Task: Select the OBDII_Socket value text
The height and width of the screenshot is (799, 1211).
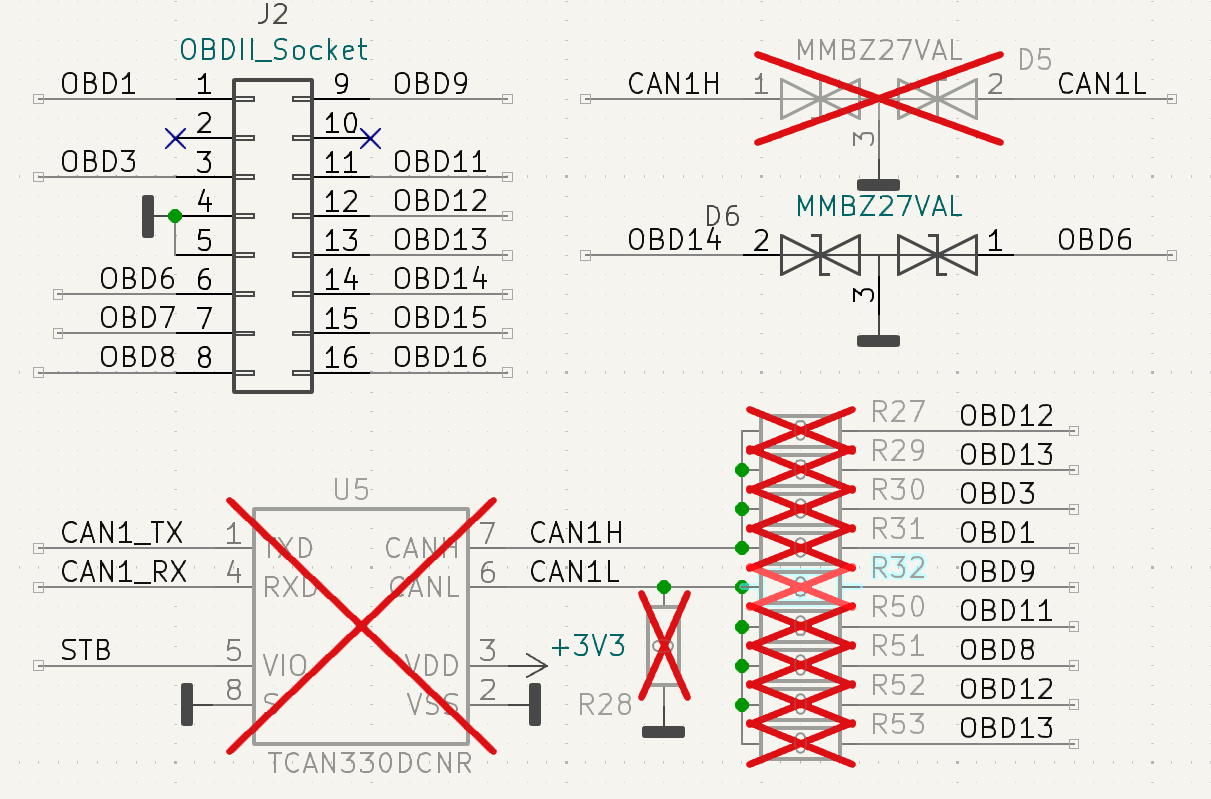Action: 274,49
